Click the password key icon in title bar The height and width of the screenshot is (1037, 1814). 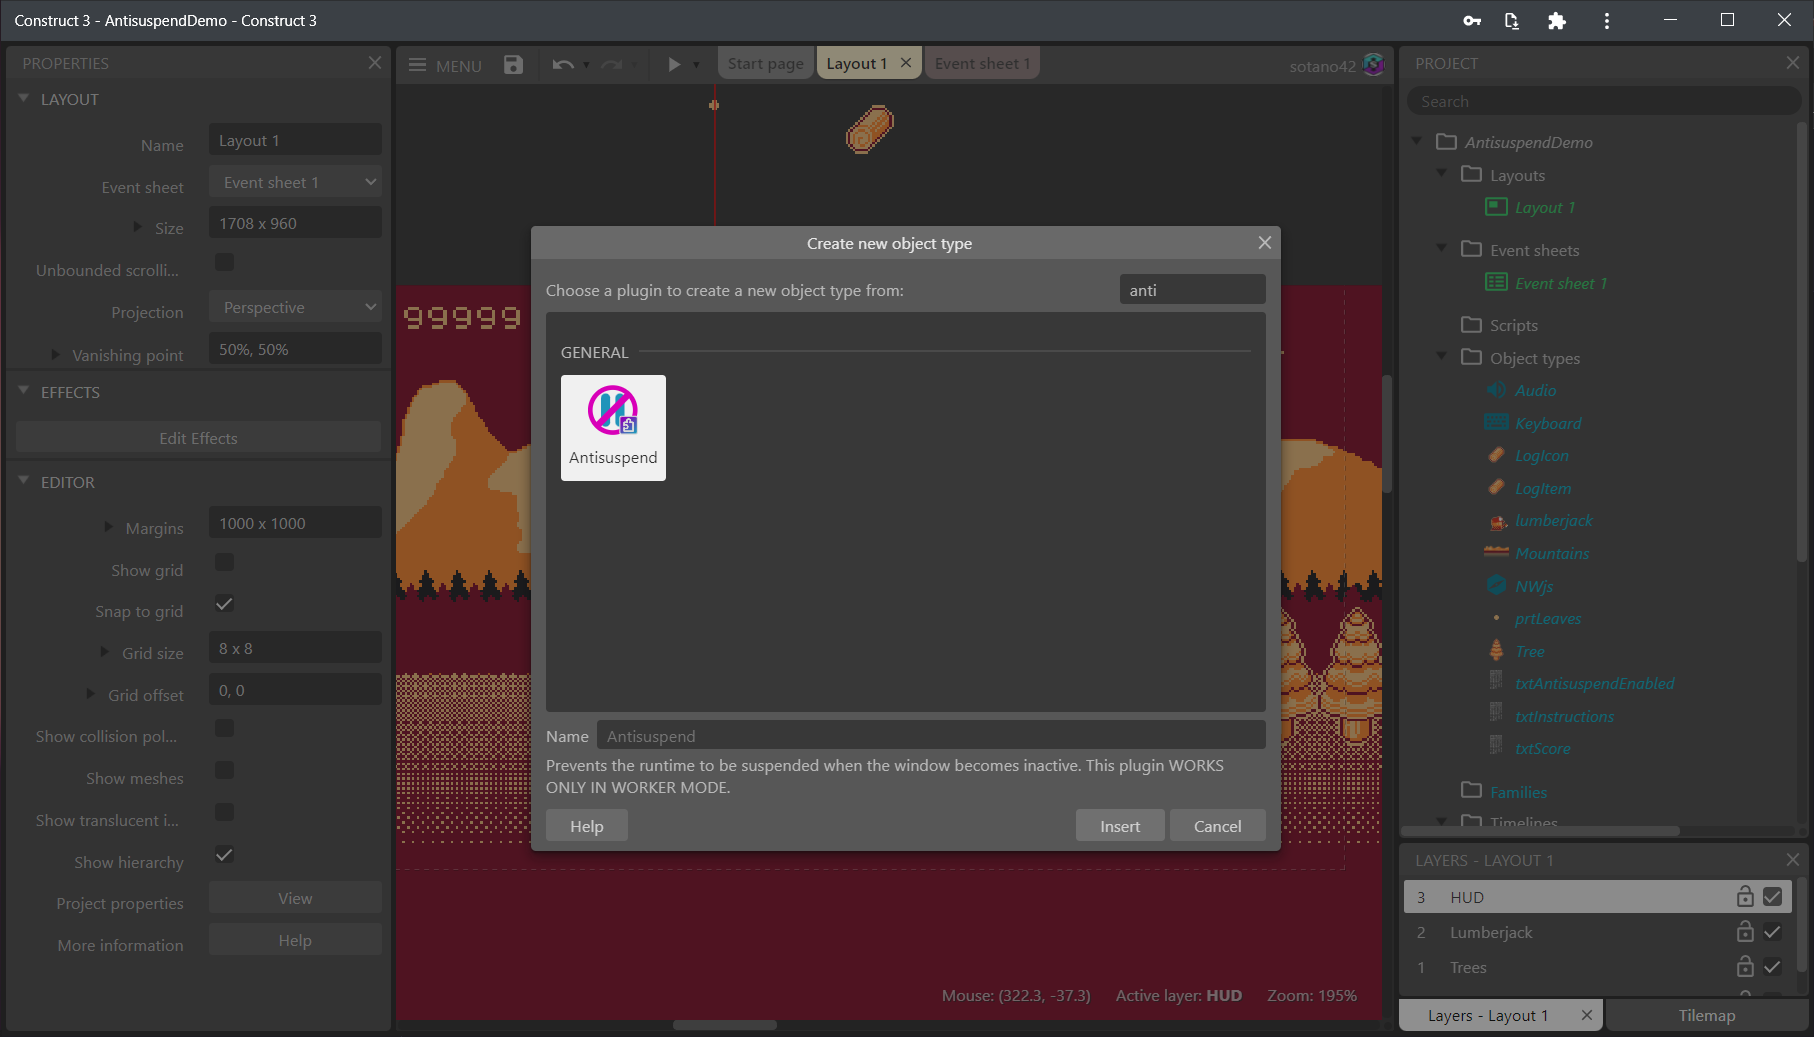pos(1472,21)
